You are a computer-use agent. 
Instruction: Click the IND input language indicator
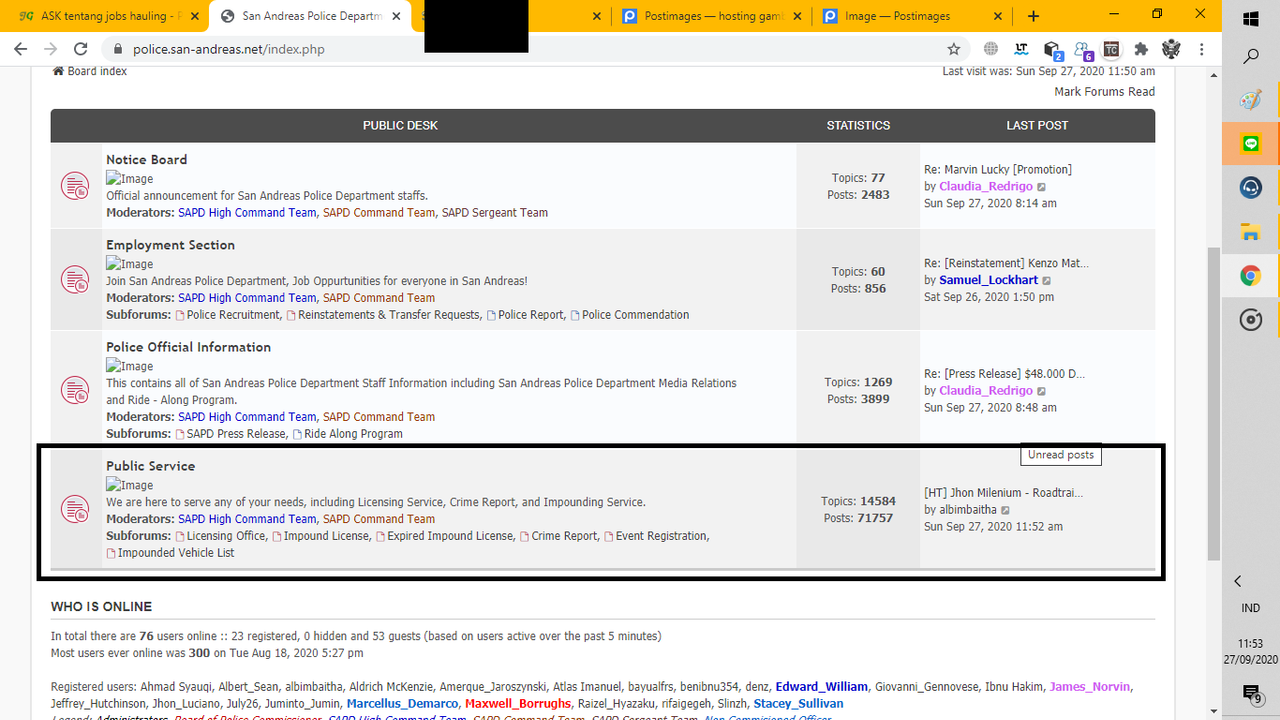tap(1250, 608)
